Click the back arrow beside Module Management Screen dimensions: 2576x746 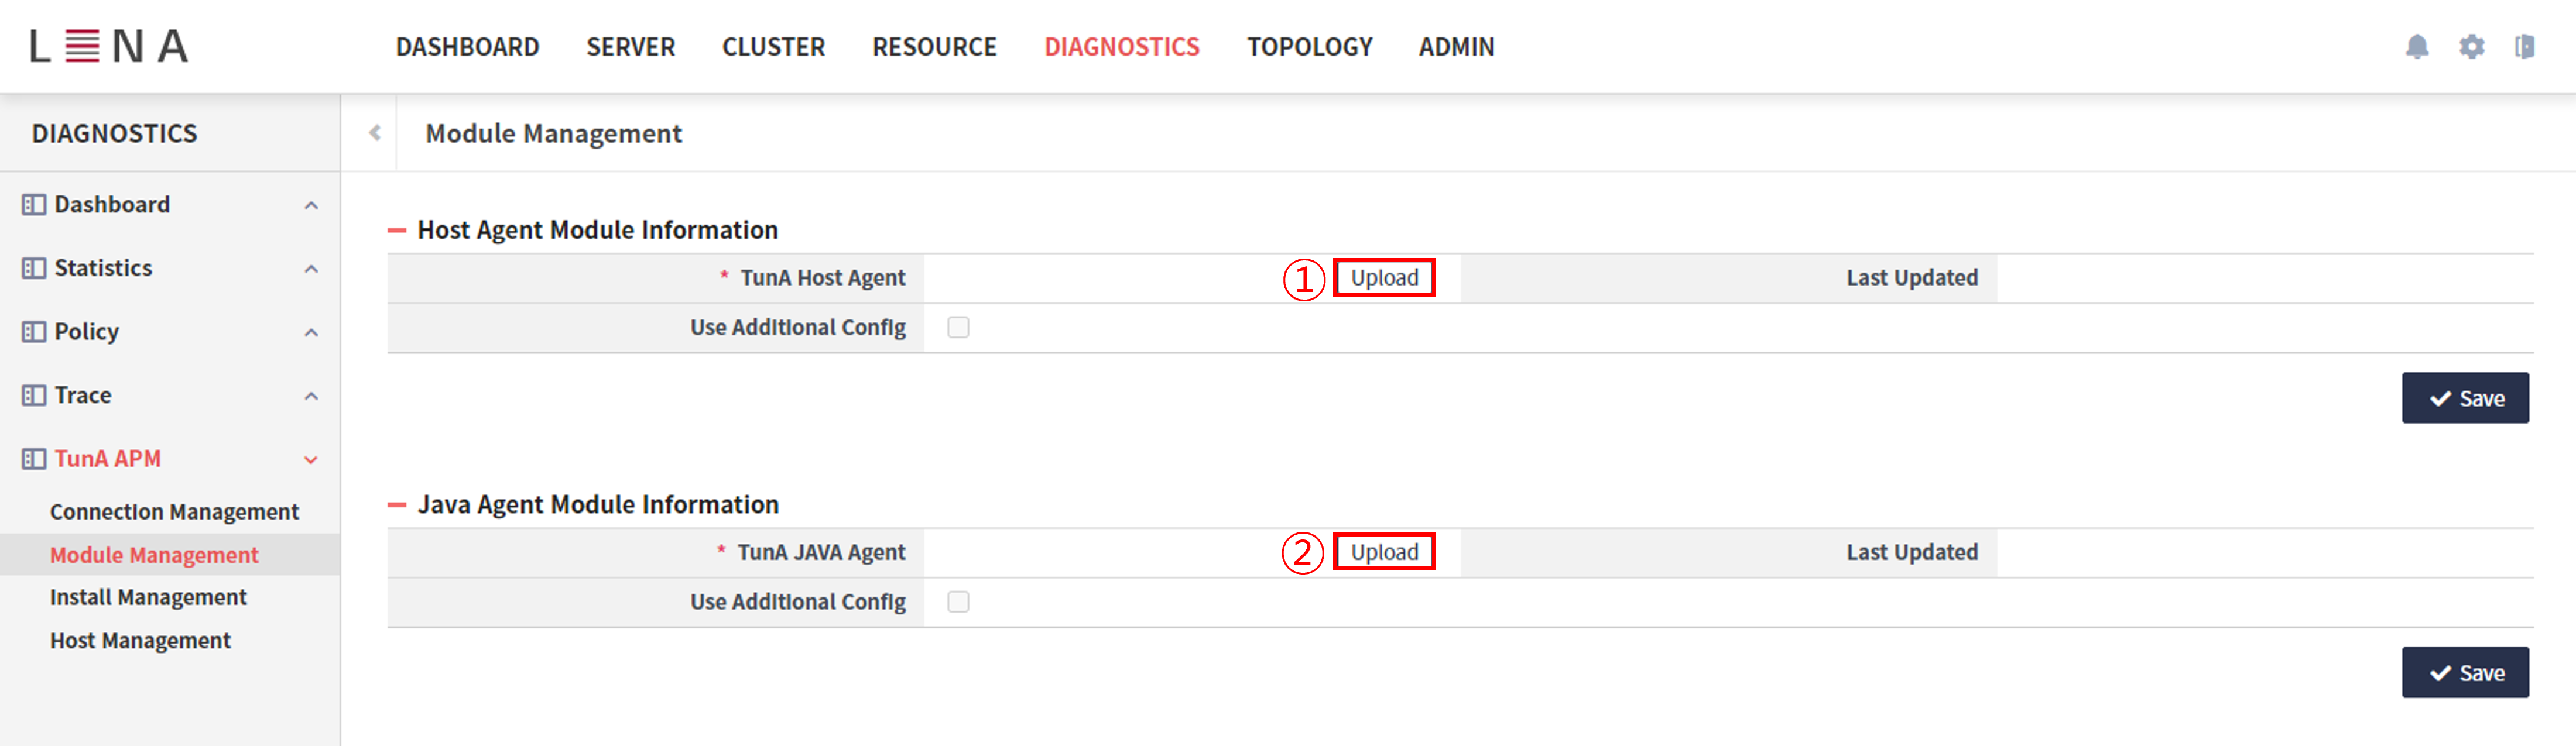pos(375,131)
